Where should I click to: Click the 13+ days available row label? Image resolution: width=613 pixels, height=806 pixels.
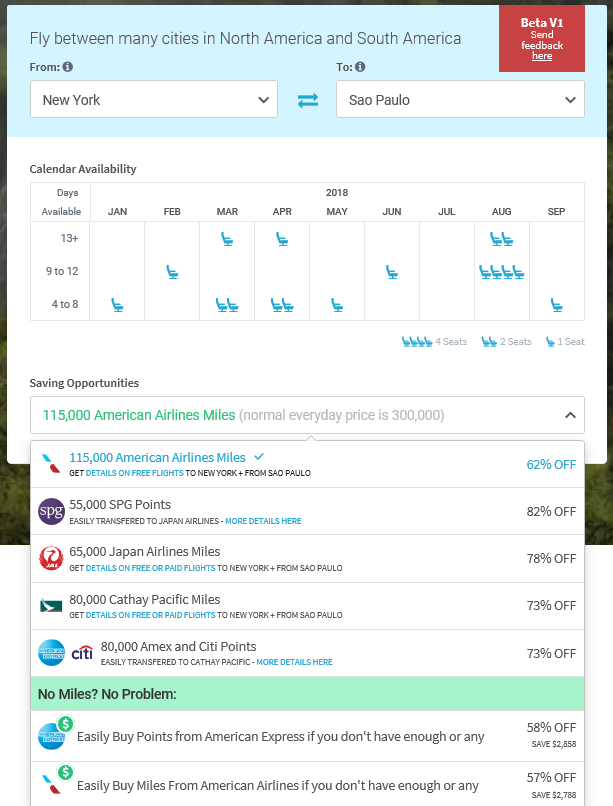(69, 238)
